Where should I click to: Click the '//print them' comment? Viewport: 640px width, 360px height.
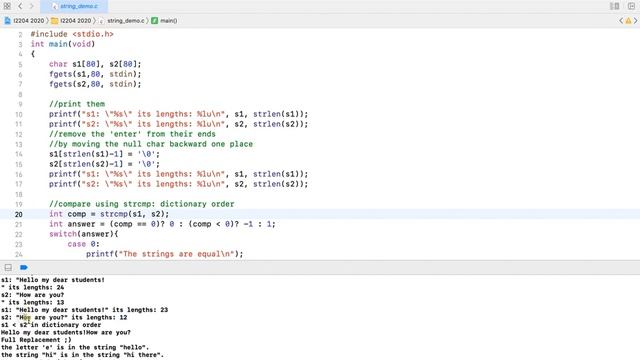click(x=77, y=104)
